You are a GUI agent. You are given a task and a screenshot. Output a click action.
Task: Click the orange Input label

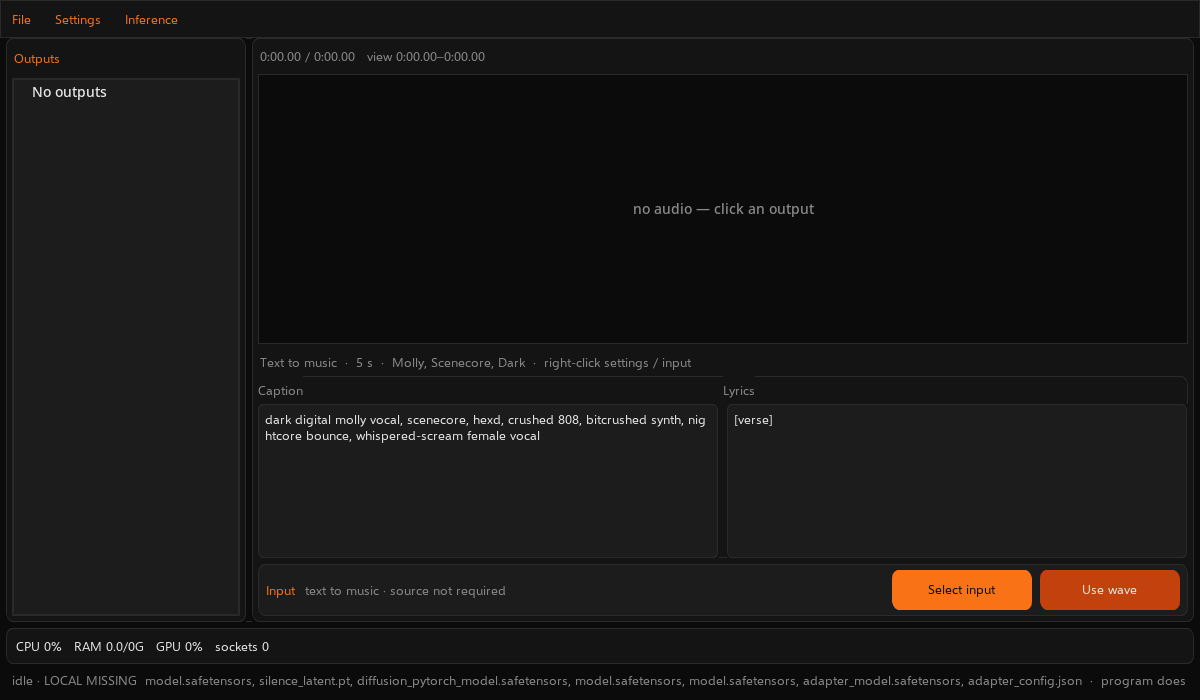pos(280,591)
